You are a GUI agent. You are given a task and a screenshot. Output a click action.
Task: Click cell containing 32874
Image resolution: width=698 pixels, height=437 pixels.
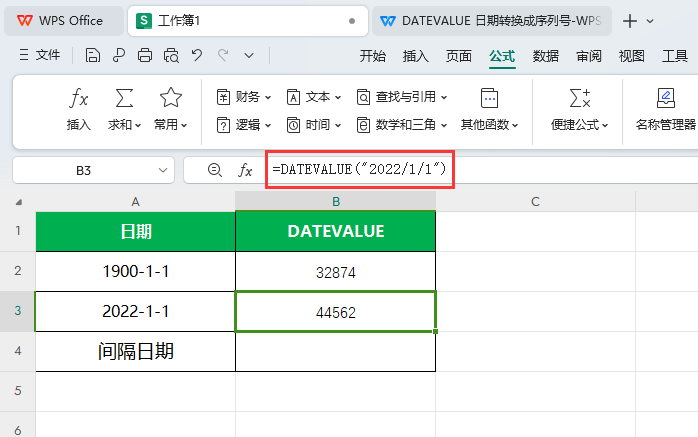coord(336,271)
